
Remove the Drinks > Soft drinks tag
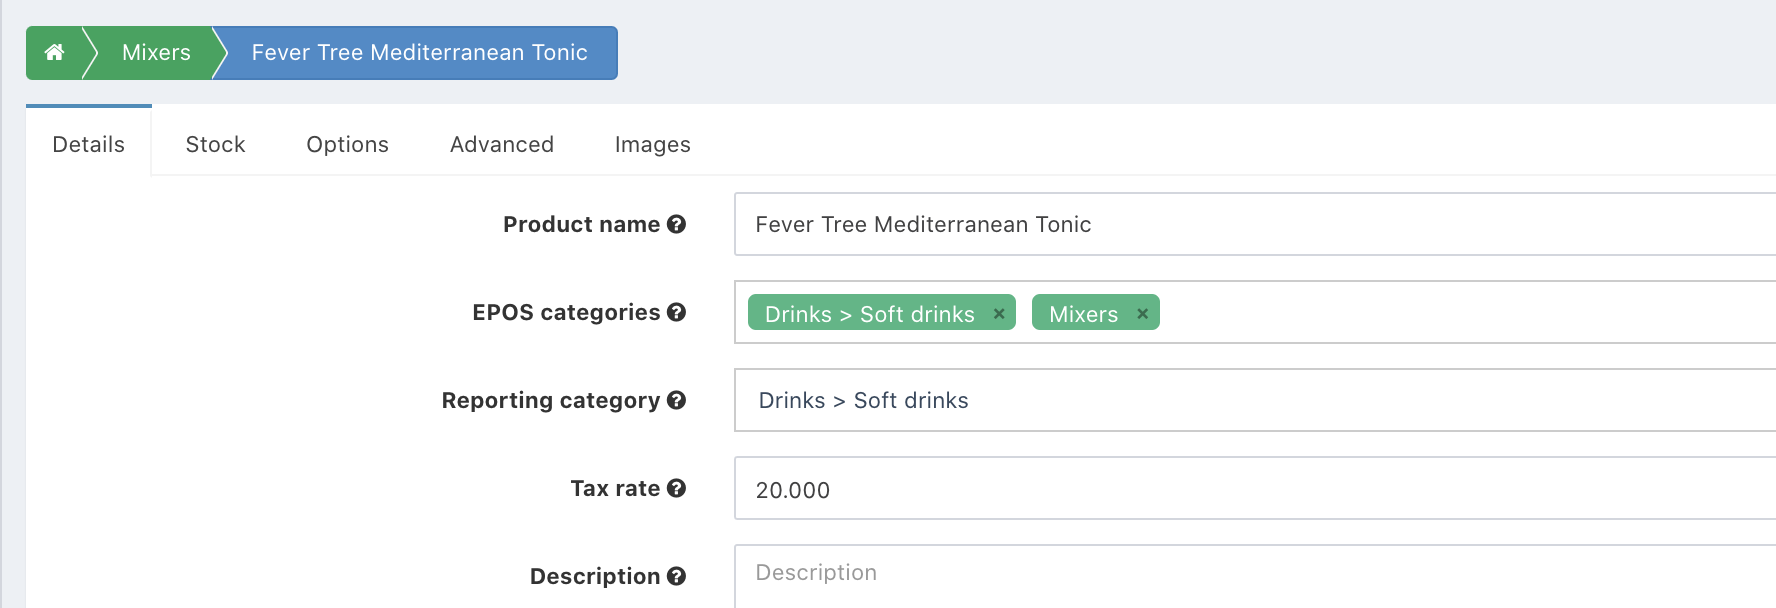point(998,314)
